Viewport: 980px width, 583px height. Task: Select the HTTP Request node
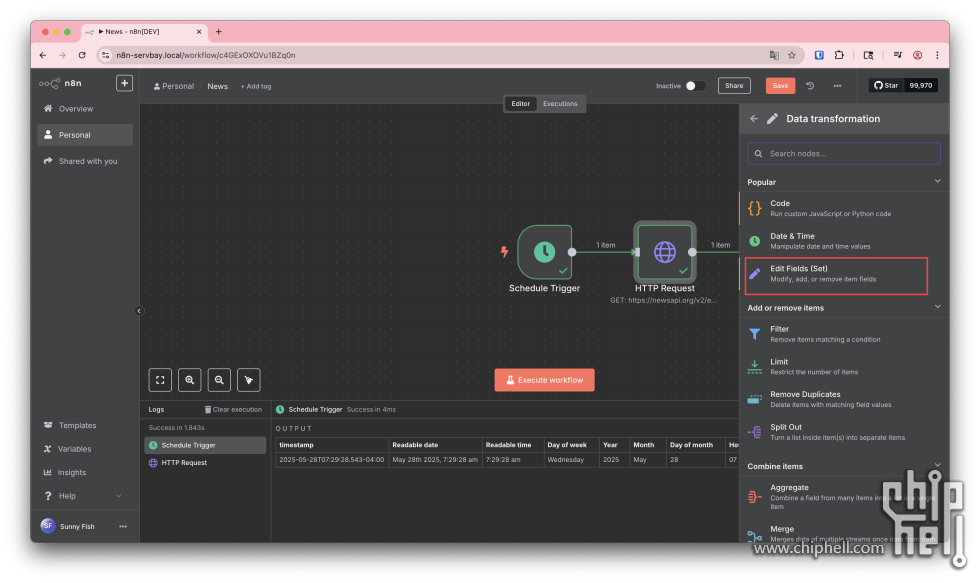[665, 252]
